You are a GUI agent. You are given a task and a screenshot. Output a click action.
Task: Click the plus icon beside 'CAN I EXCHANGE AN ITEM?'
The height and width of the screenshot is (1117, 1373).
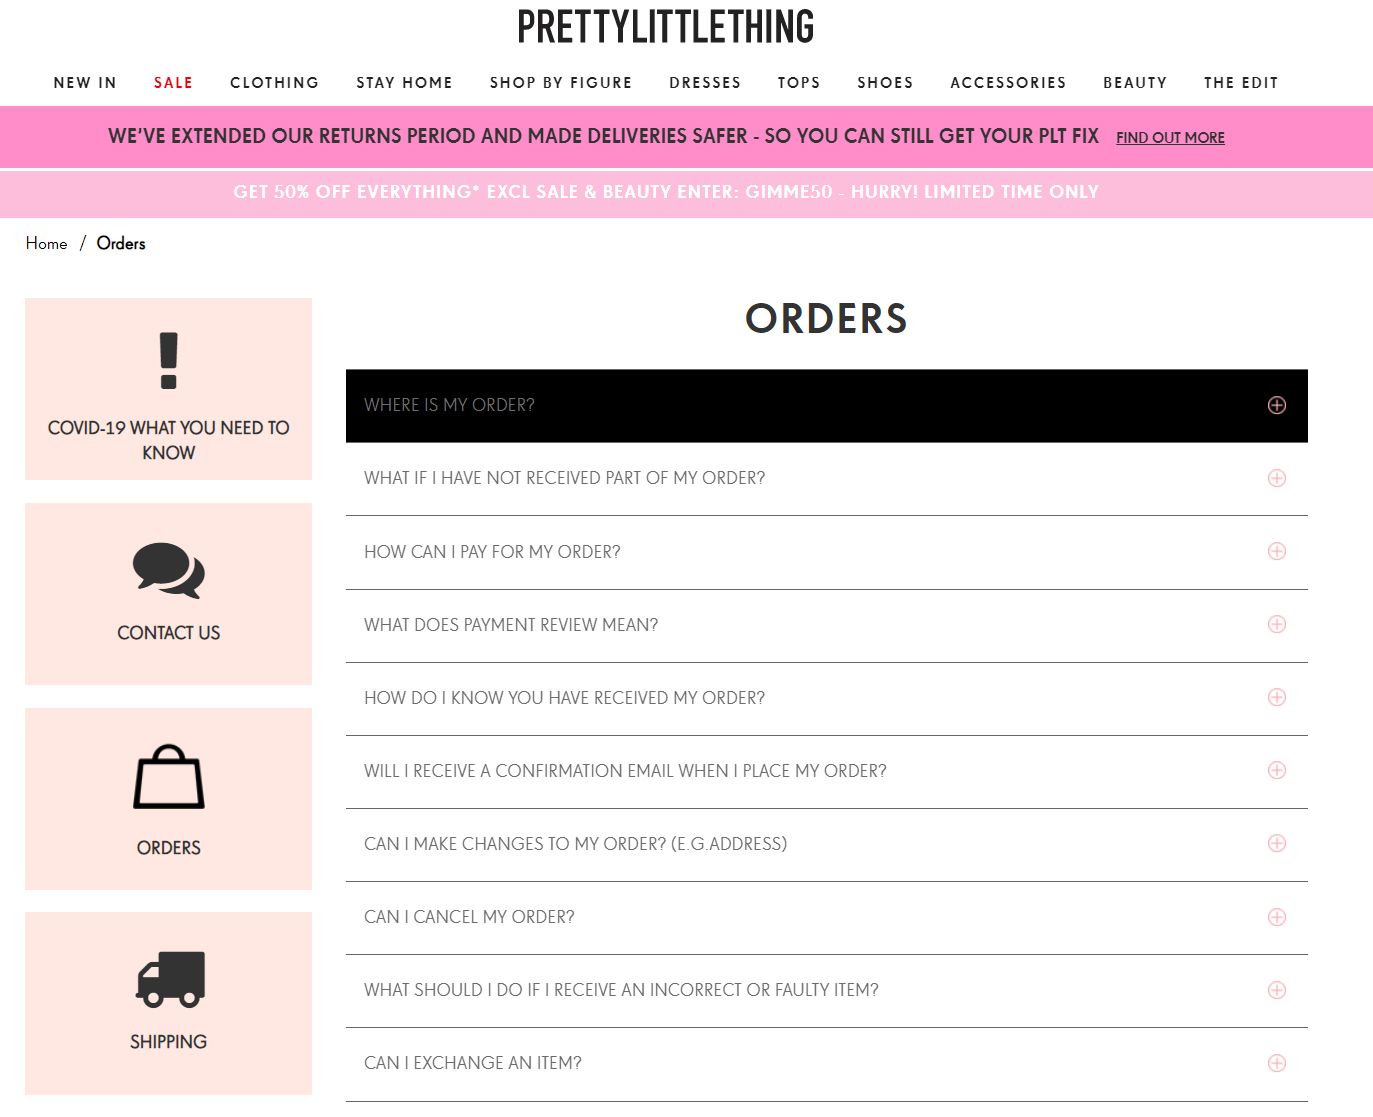click(1276, 1063)
